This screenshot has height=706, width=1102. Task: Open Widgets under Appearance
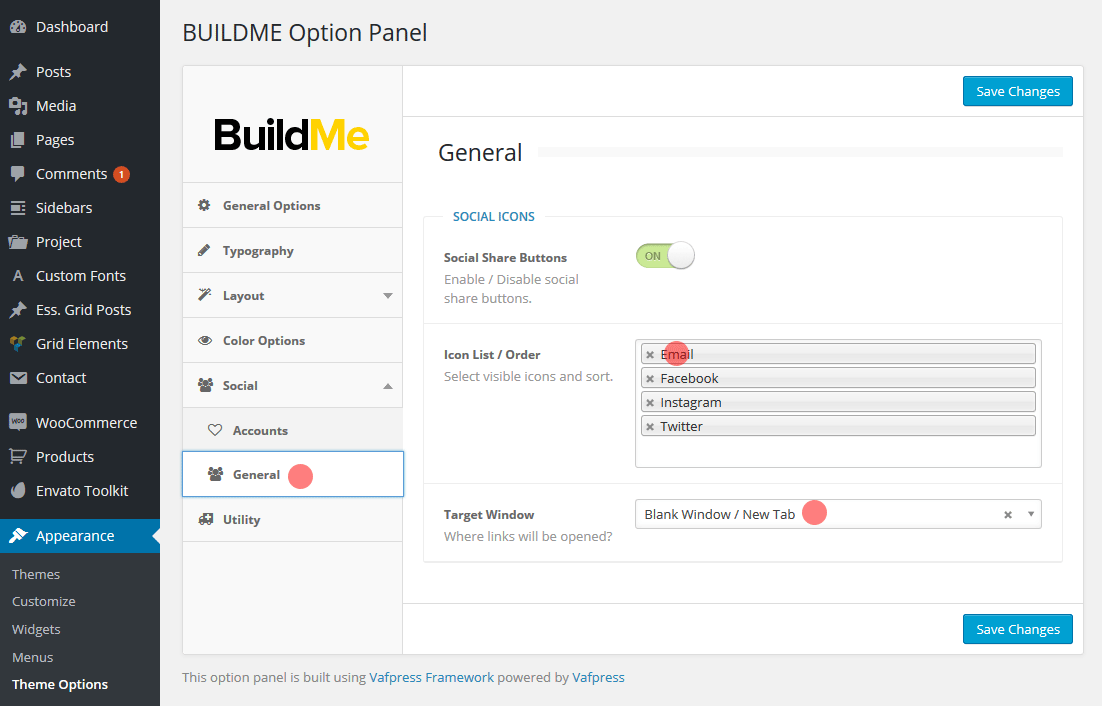coord(36,629)
